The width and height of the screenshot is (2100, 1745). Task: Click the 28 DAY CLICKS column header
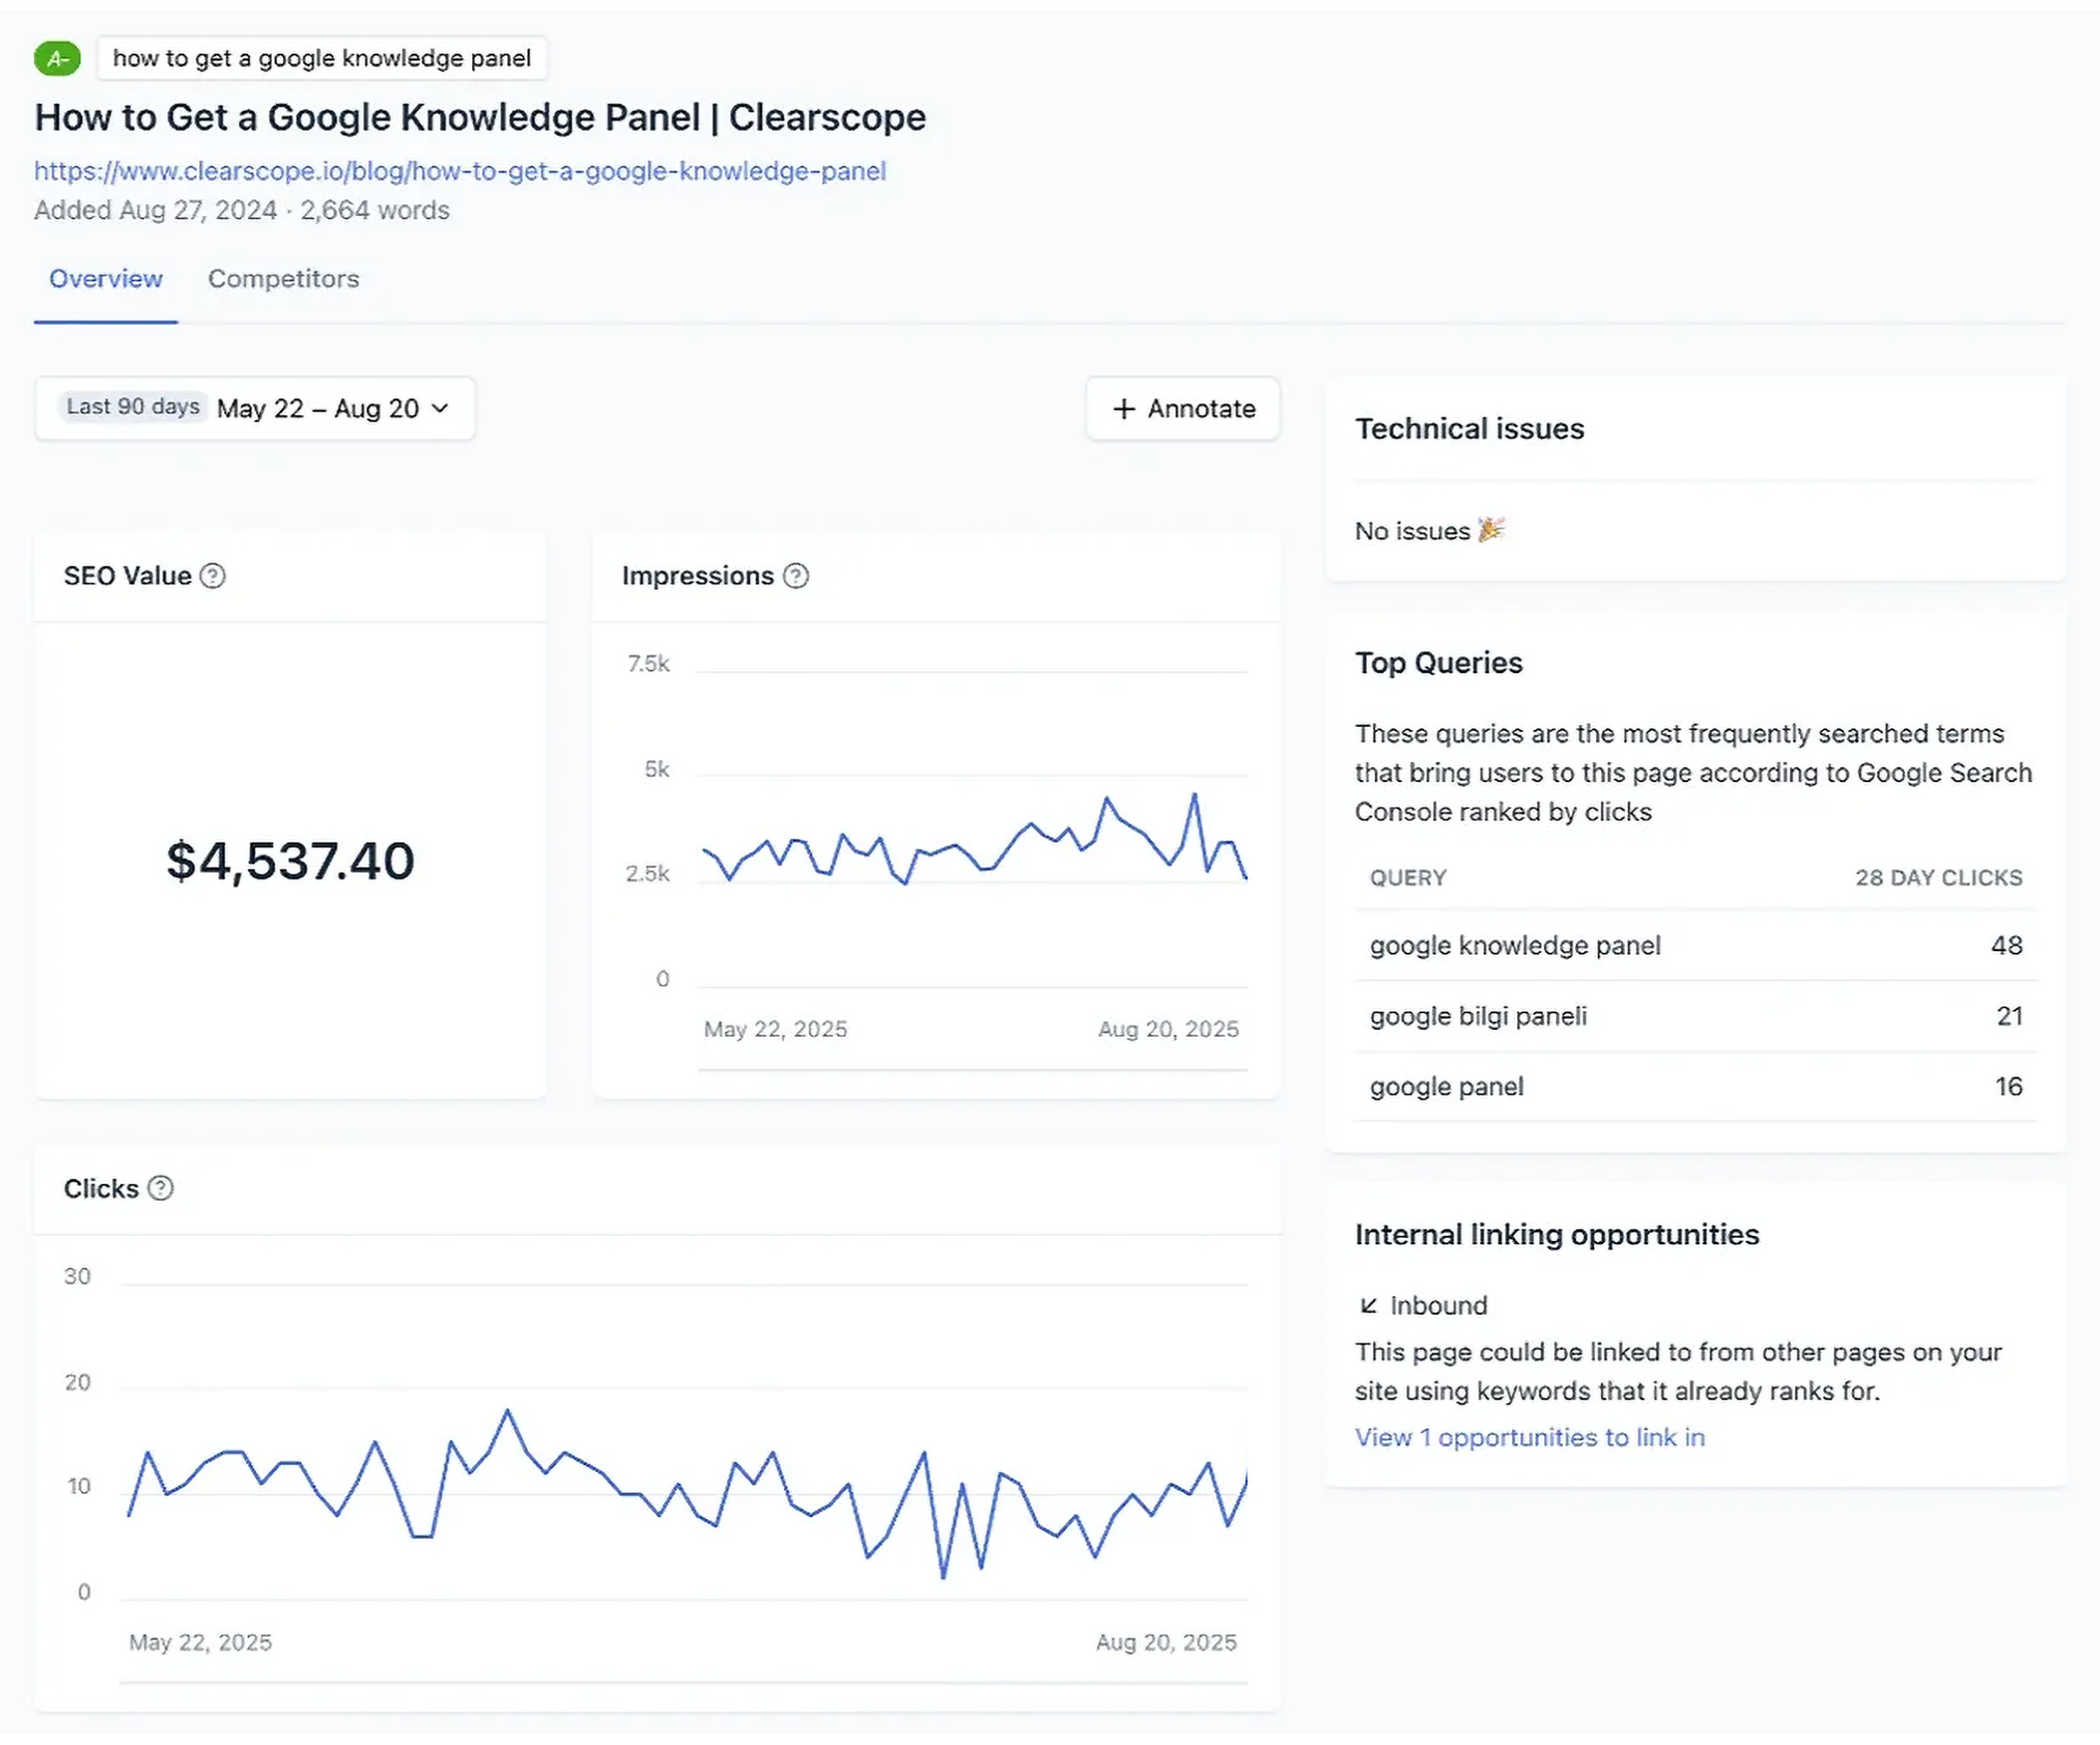[1939, 878]
